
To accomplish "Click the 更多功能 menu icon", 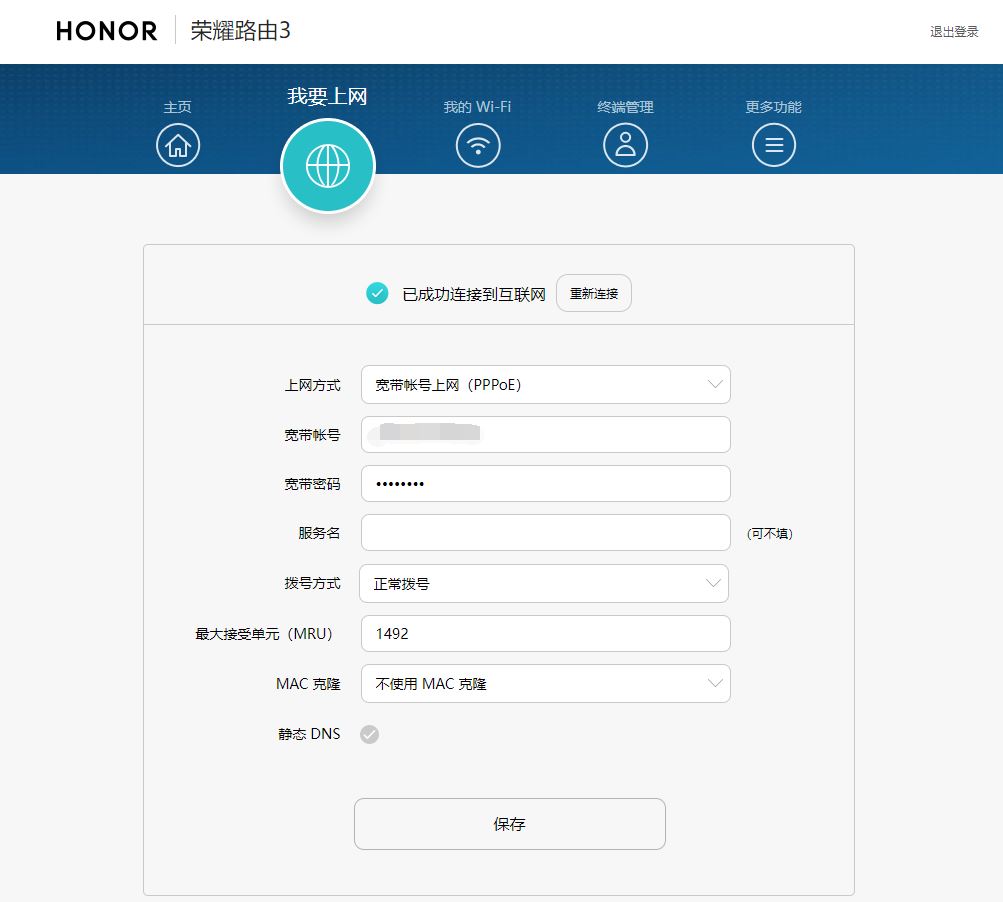I will click(773, 144).
